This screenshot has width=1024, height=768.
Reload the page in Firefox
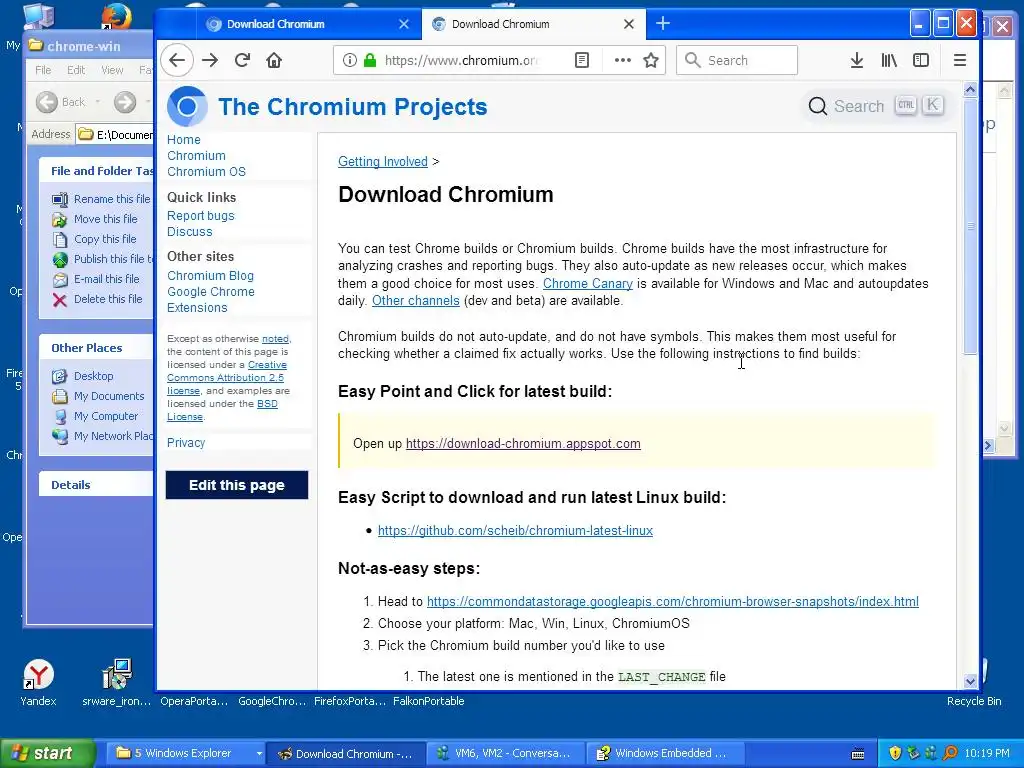(242, 60)
